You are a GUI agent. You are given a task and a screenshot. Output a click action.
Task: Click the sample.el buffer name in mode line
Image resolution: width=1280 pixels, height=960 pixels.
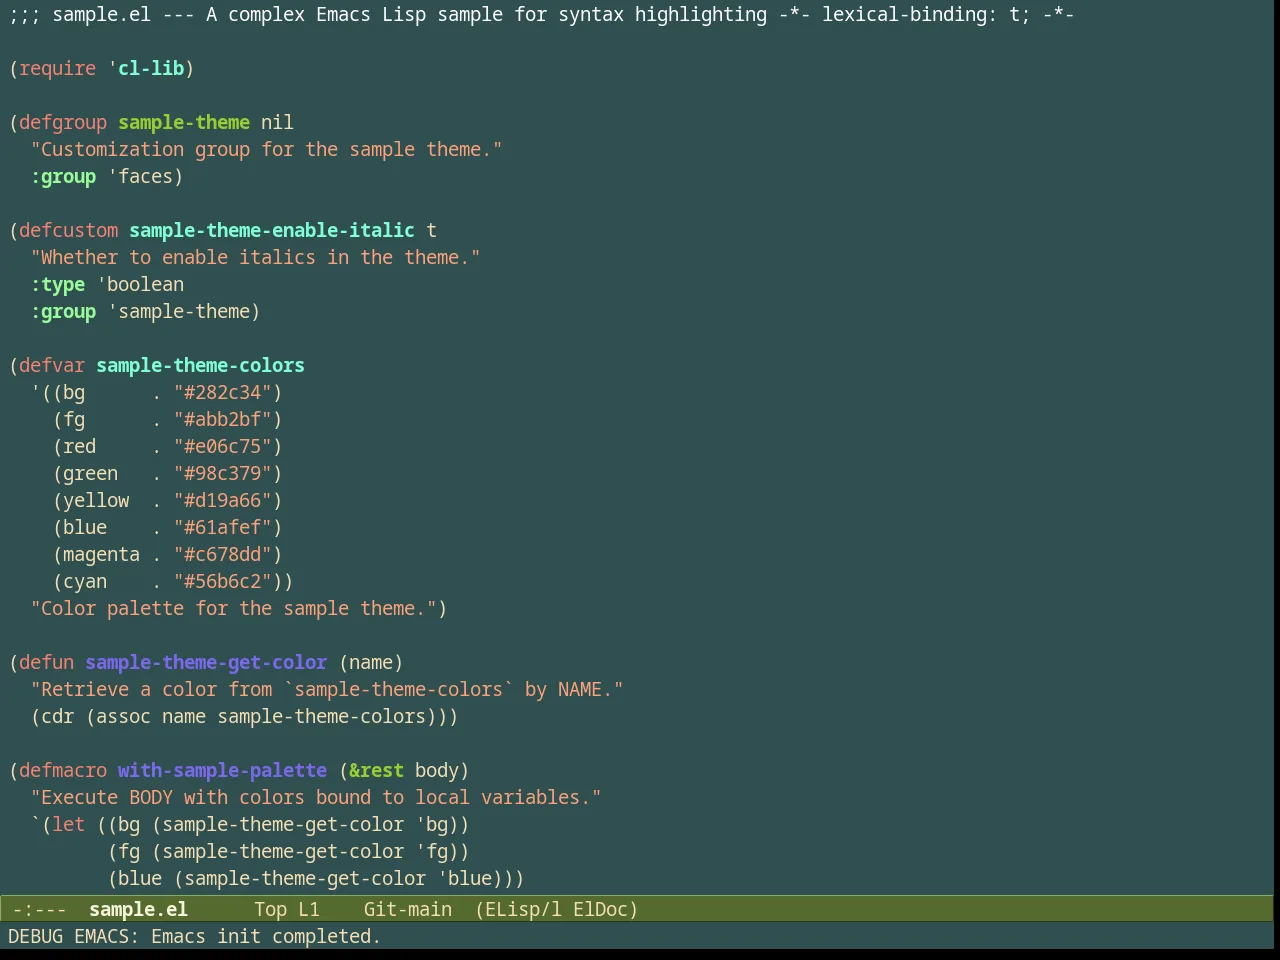(x=138, y=909)
